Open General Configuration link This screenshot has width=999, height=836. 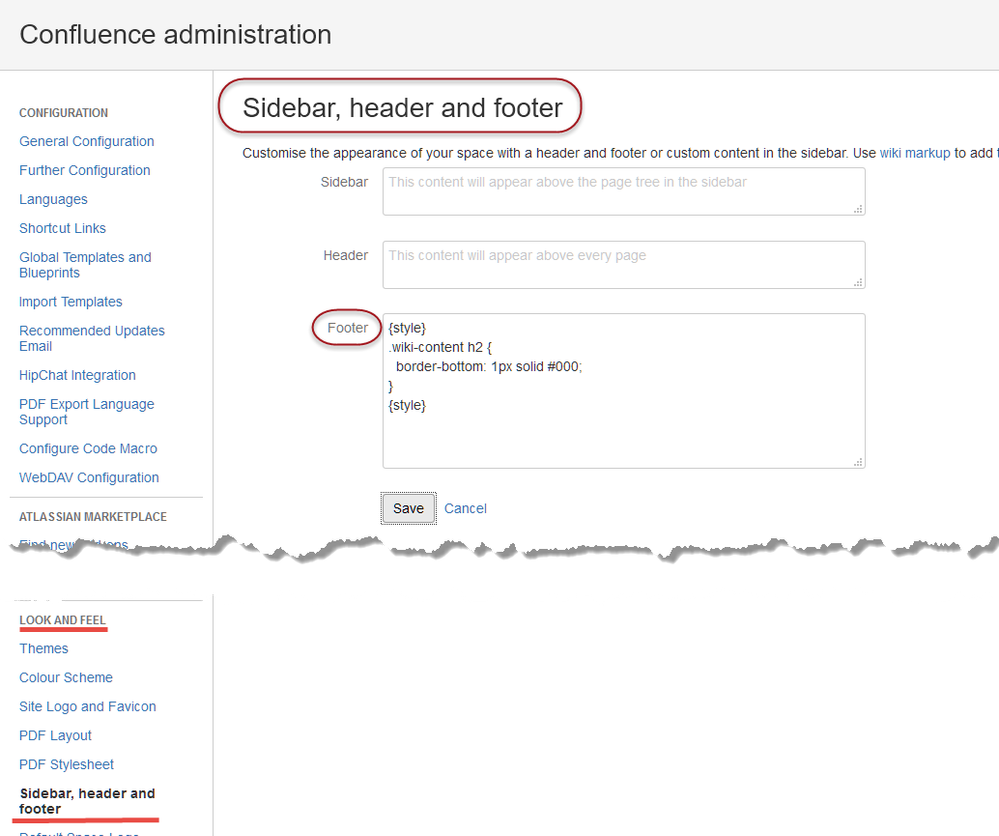point(87,141)
